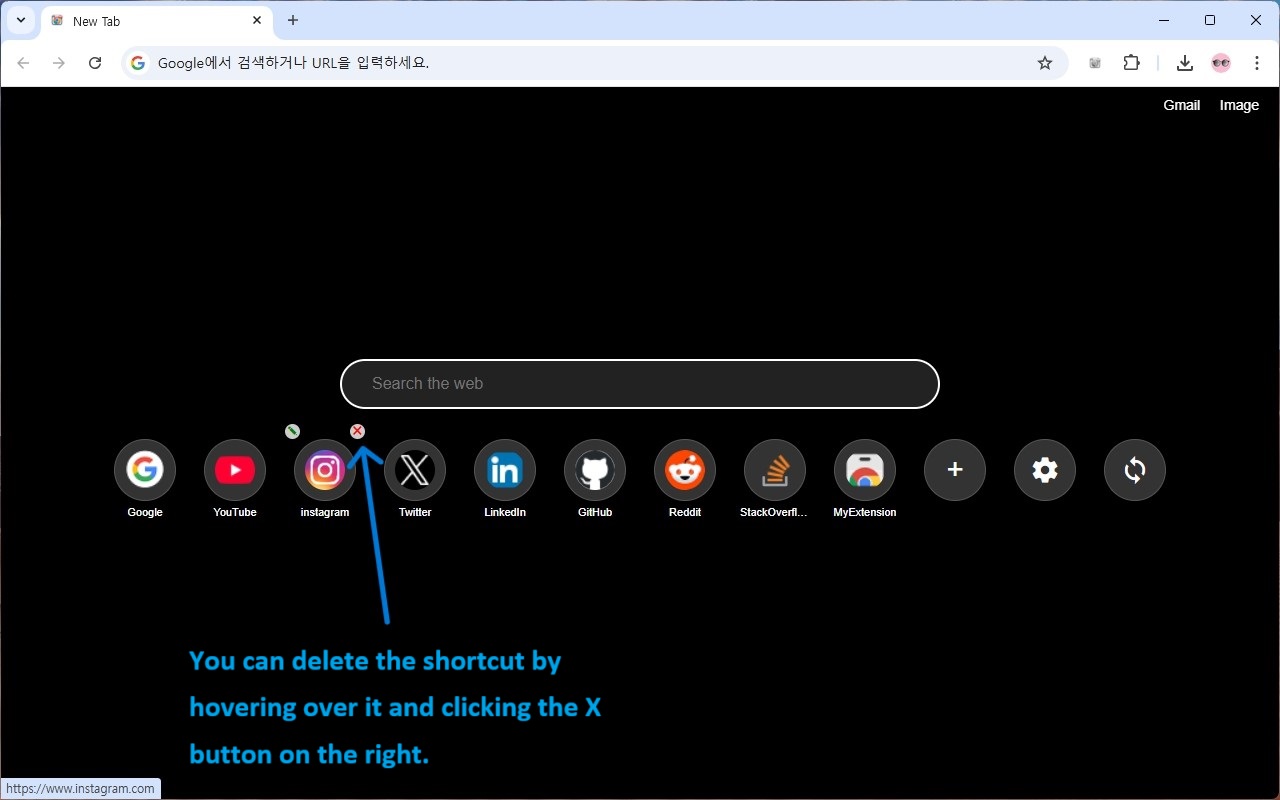Open the MyExtension shortcut
The width and height of the screenshot is (1280, 800).
coord(865,470)
